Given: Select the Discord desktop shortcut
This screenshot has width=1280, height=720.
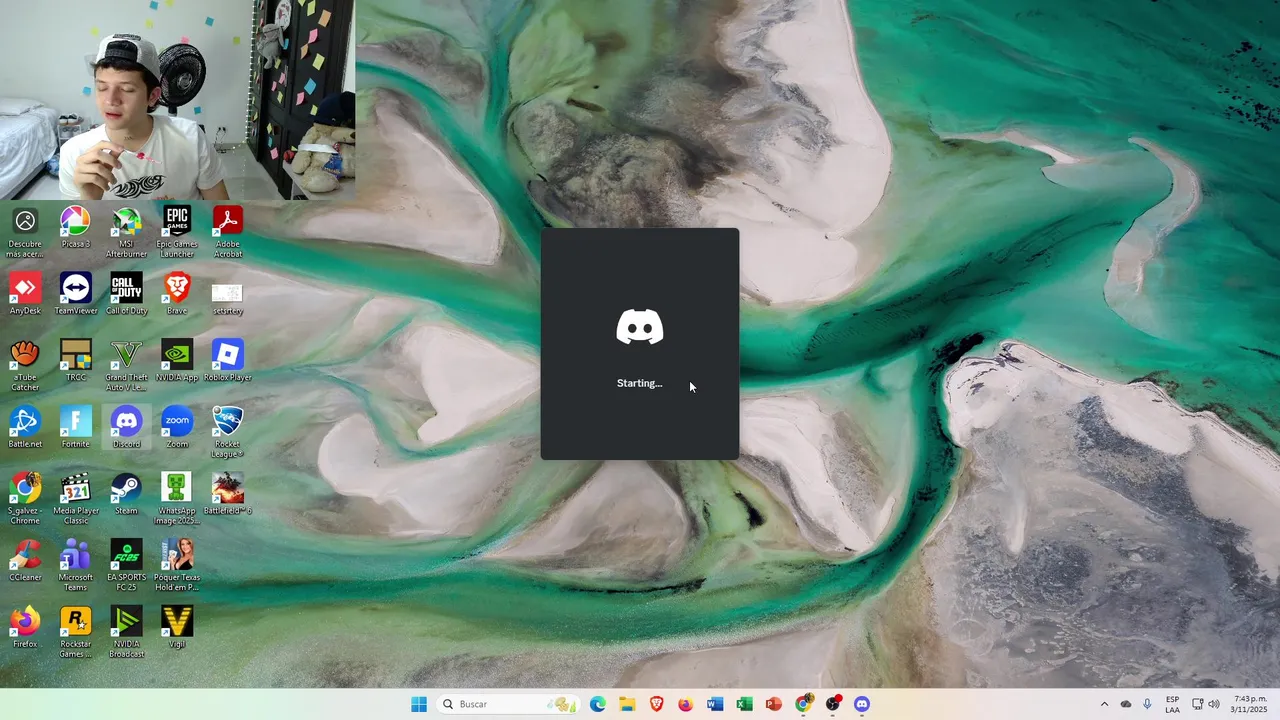Looking at the screenshot, I should 126,429.
